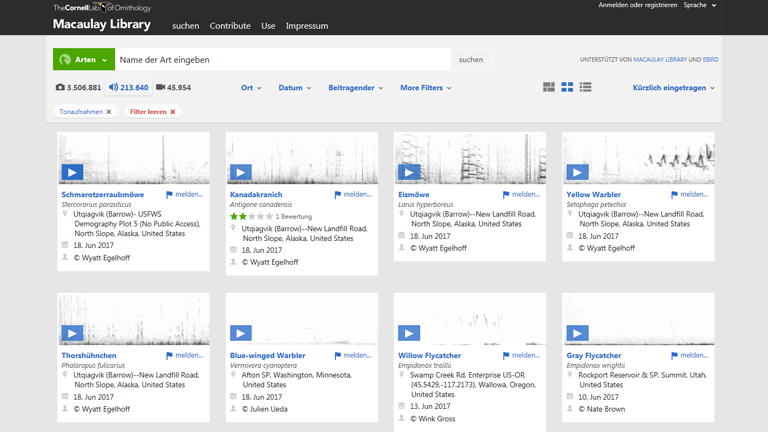Screen dimensions: 768x432
Task: Open the Use menu item
Action: point(268,26)
